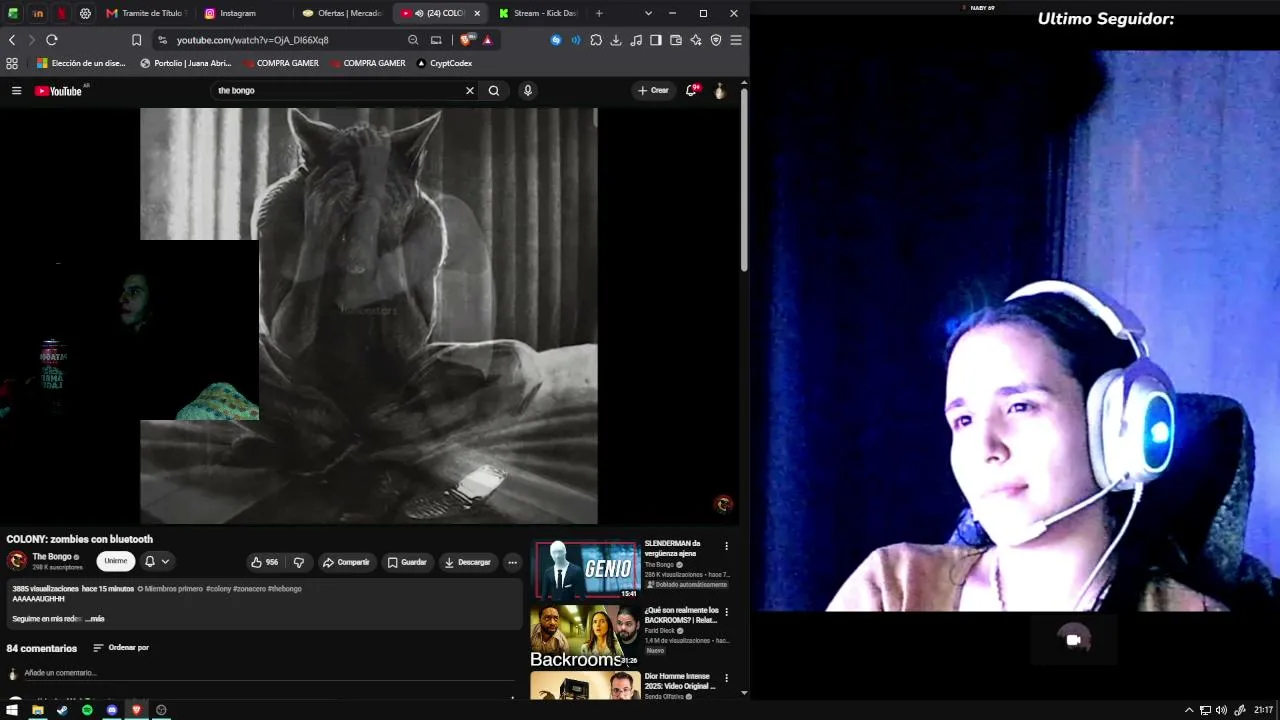Click the 'Compartir' share button

tap(346, 562)
